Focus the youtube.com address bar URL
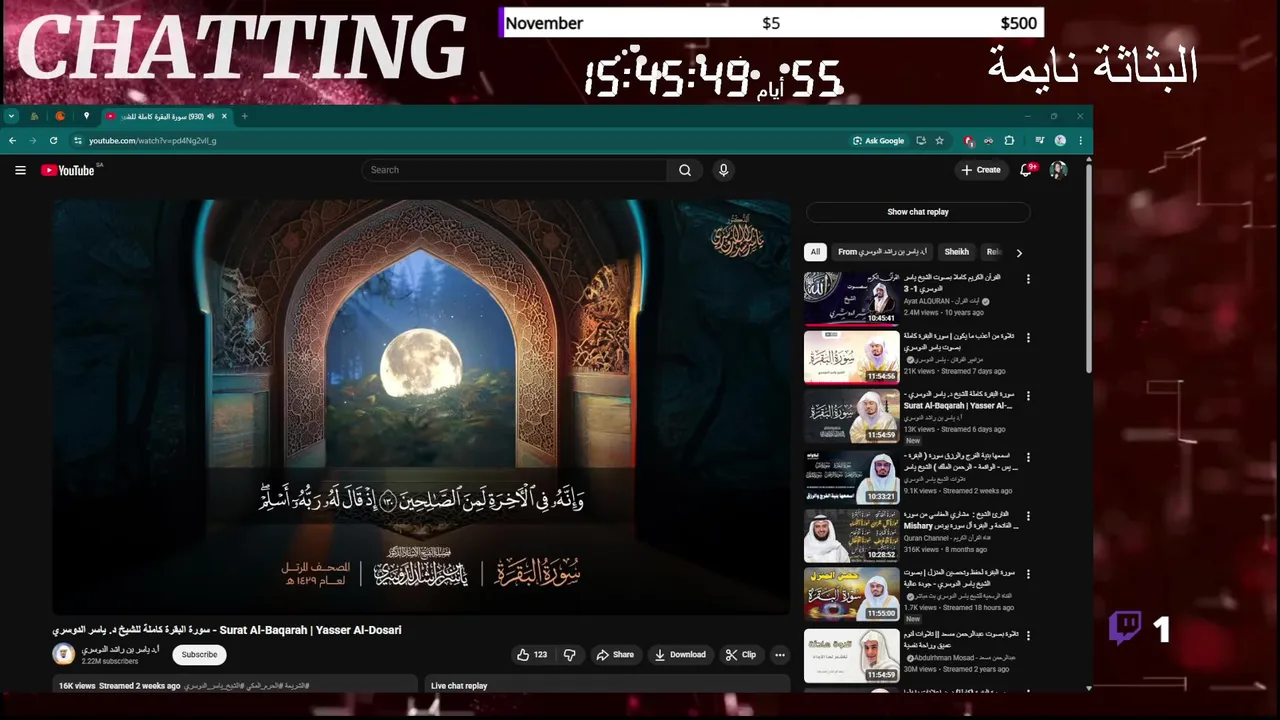This screenshot has height=720, width=1280. tap(152, 141)
